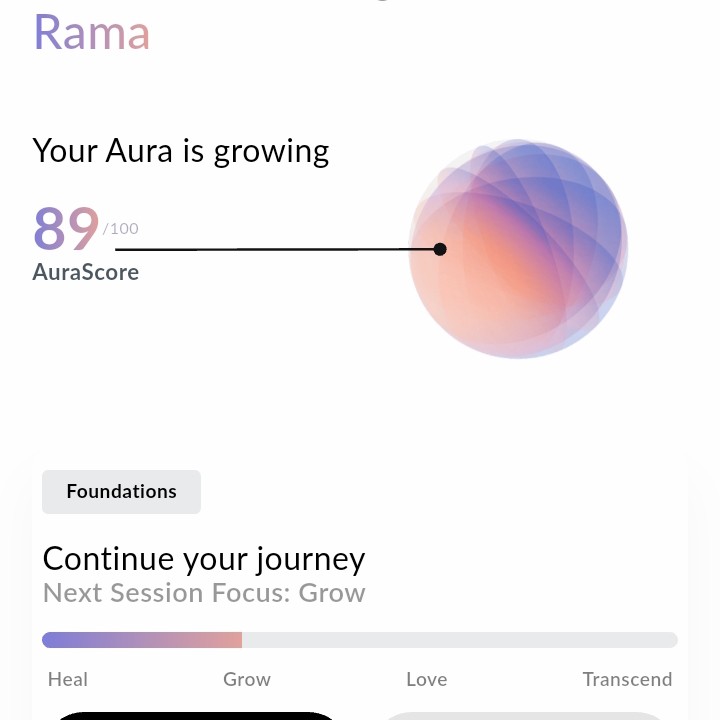Screen dimensions: 720x720
Task: Click the filled gradient part of progress bar
Action: click(x=142, y=640)
